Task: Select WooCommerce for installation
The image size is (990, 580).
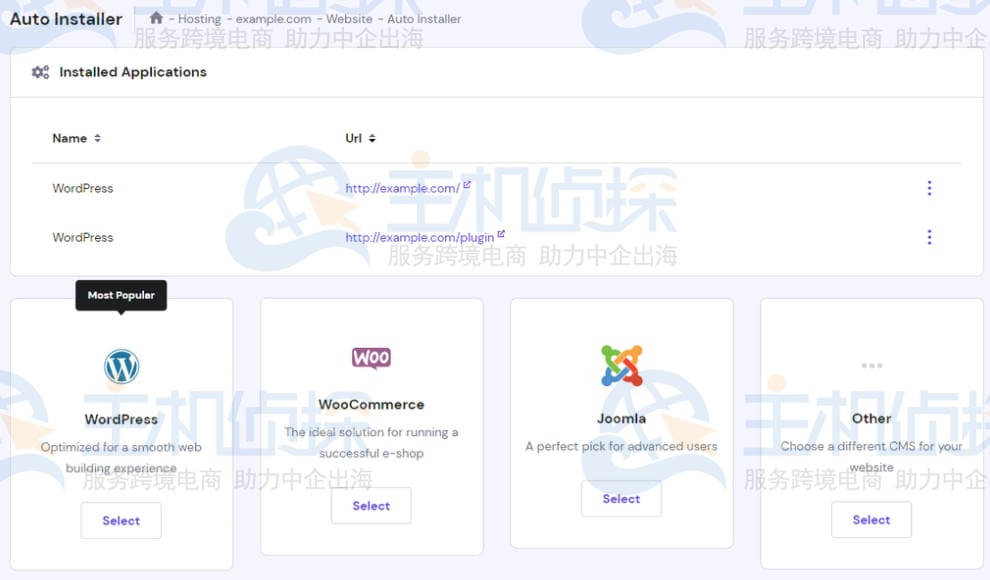Action: 371,505
